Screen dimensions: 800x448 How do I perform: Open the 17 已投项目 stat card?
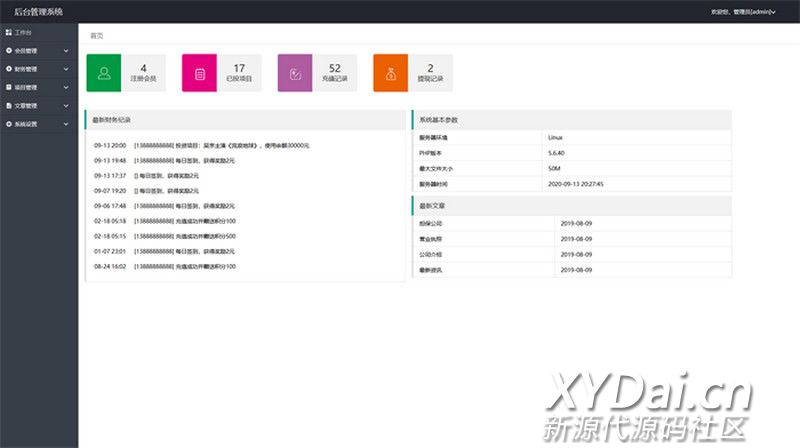(222, 73)
